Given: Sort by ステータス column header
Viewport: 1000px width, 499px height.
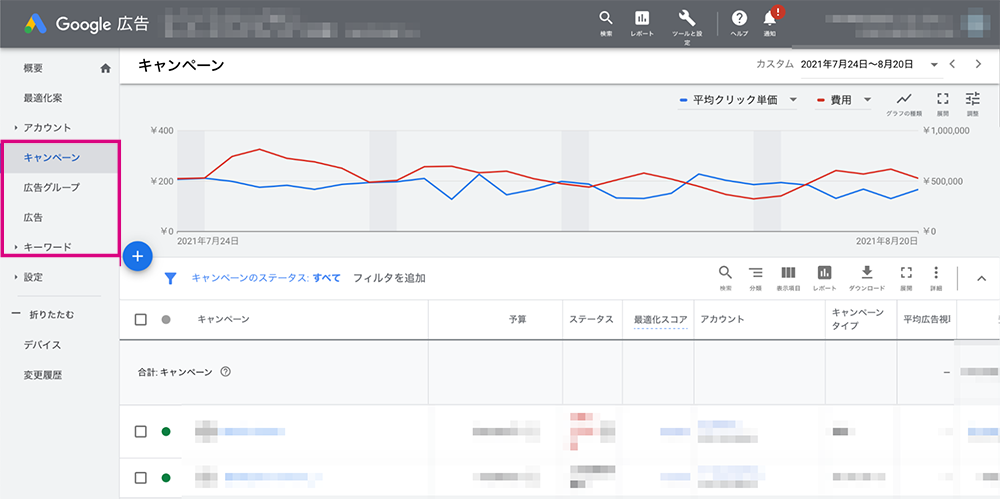Looking at the screenshot, I should (x=591, y=320).
